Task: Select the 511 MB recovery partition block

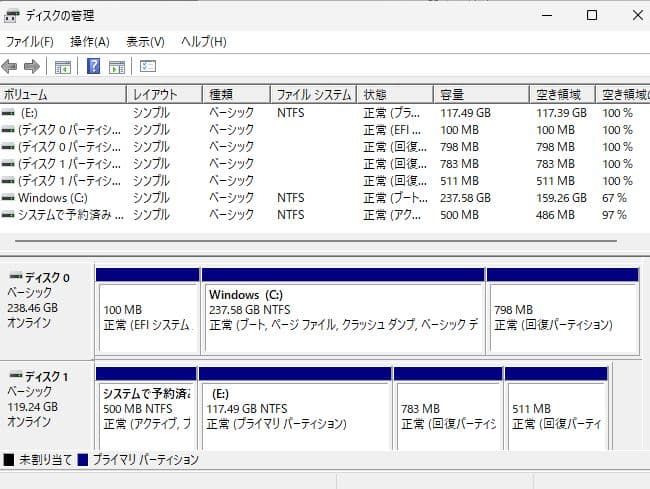Action: (556, 409)
